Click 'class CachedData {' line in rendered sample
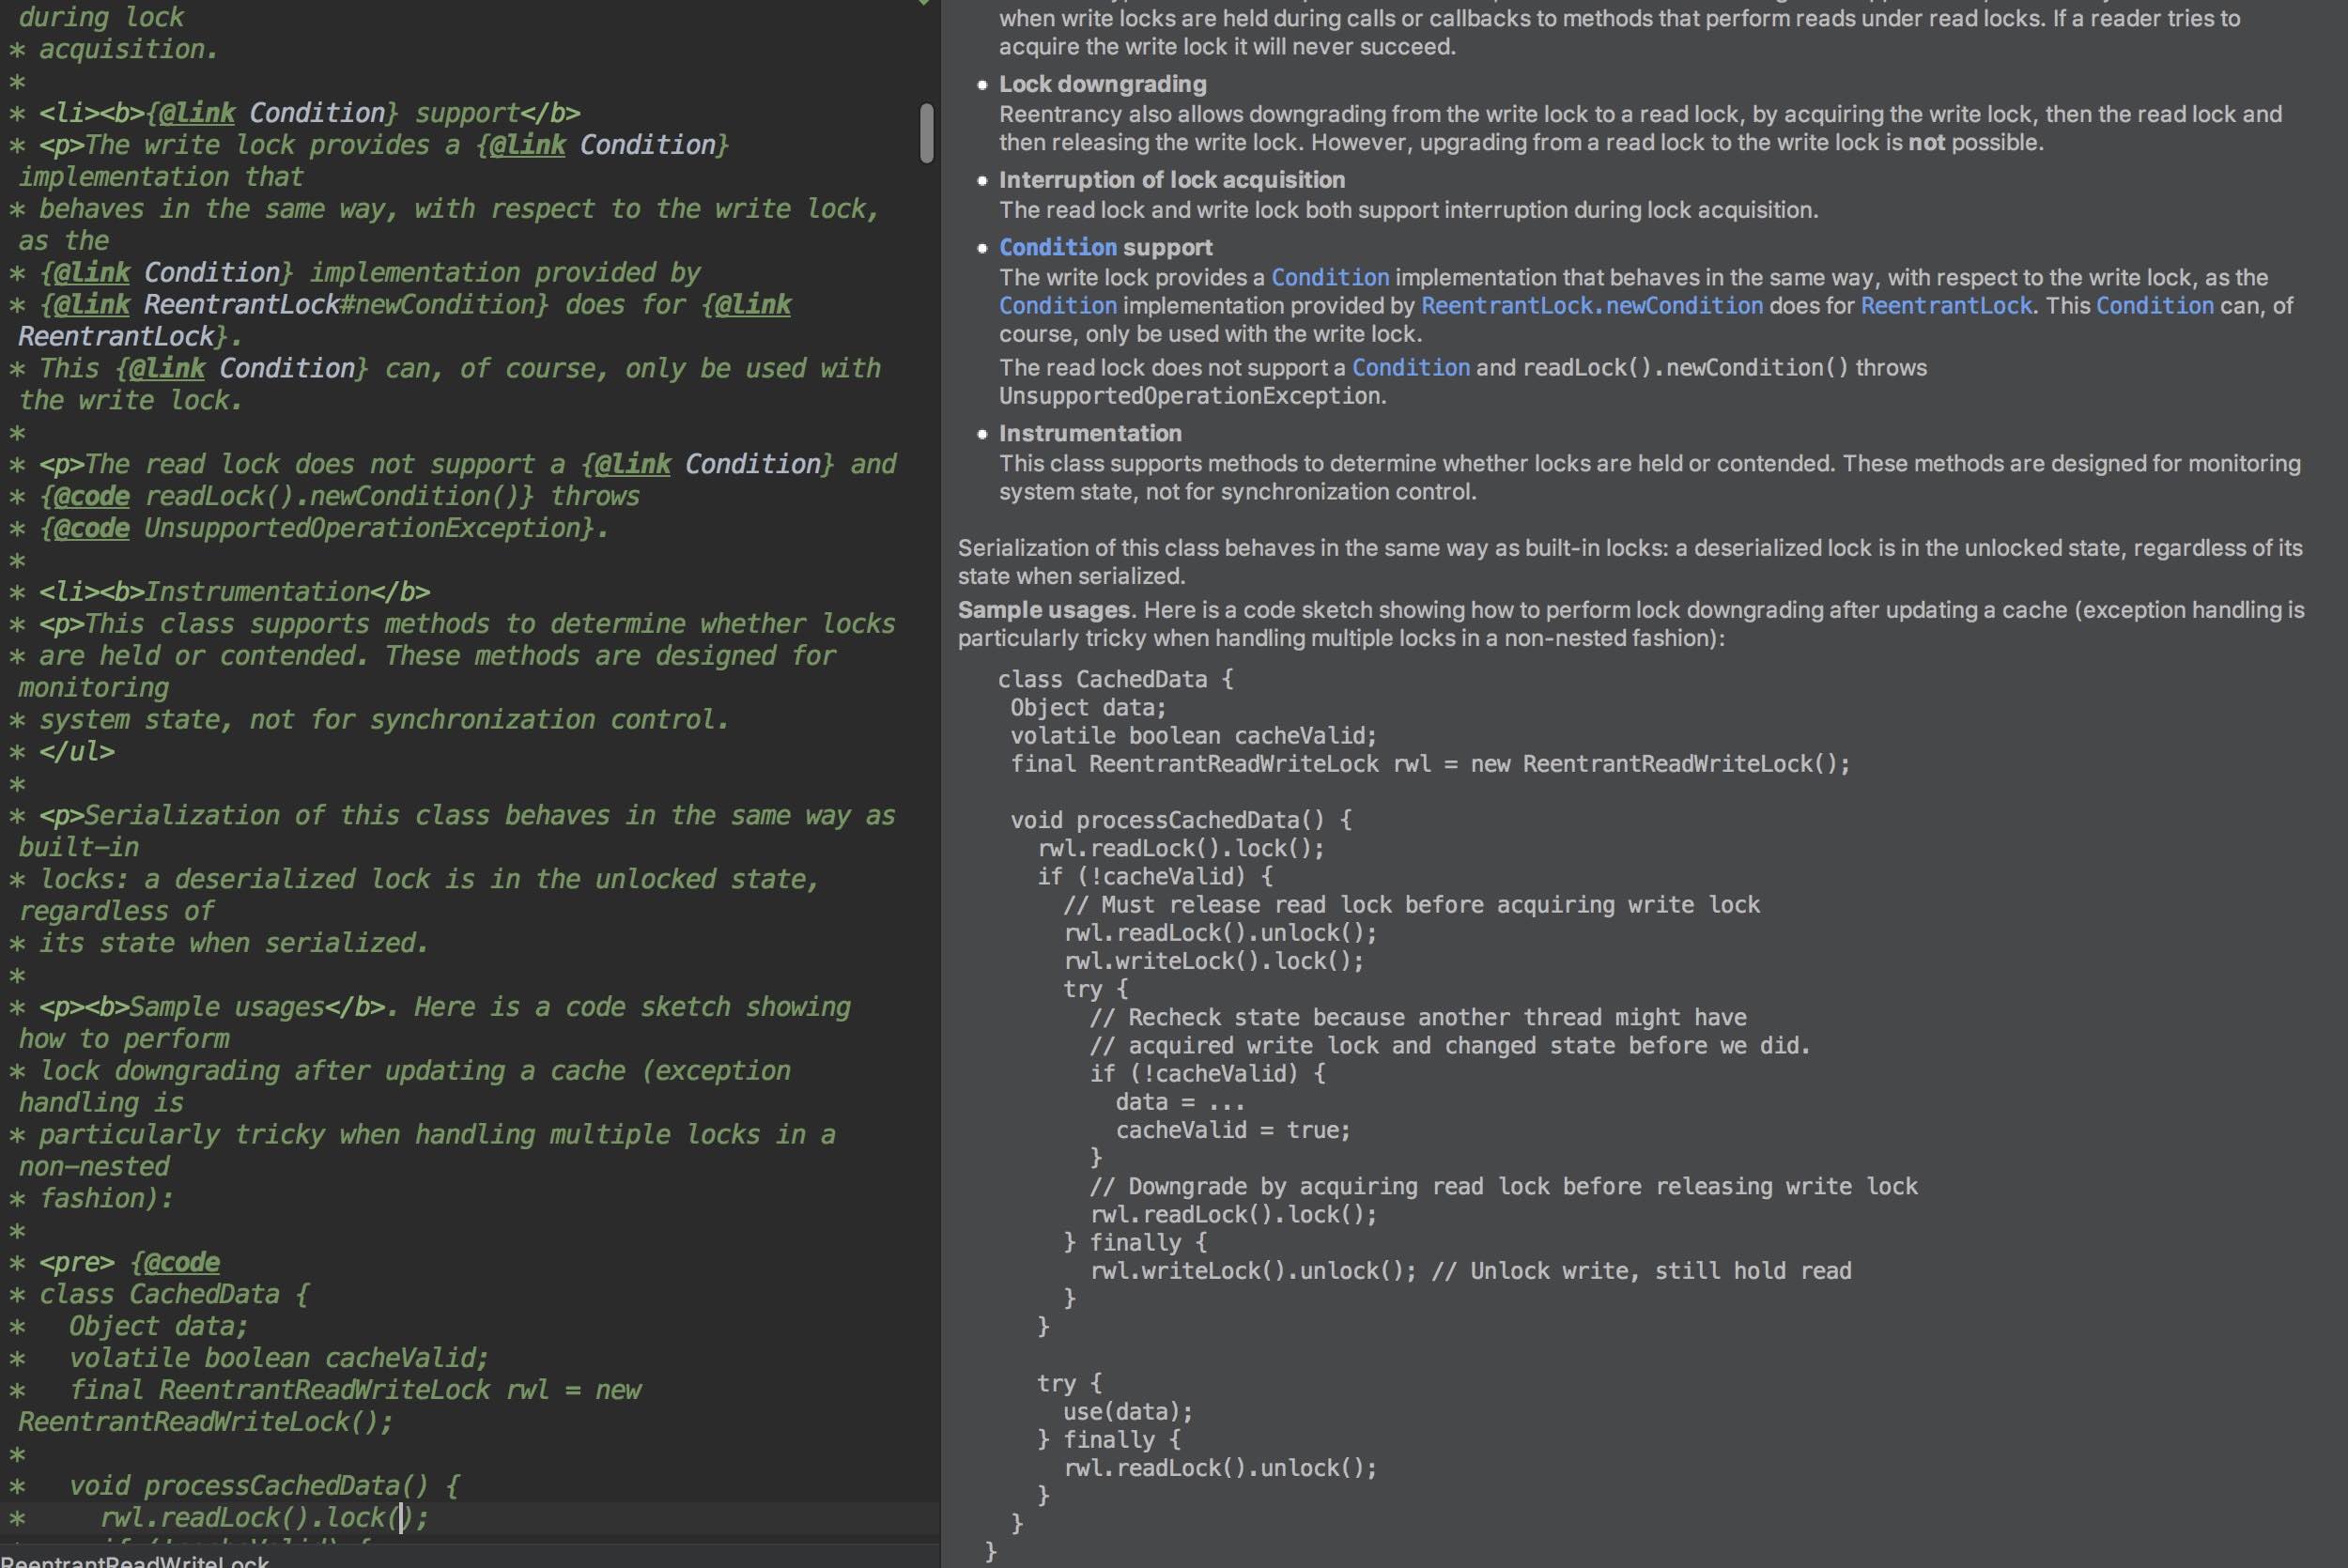Image resolution: width=2348 pixels, height=1568 pixels. click(1115, 679)
